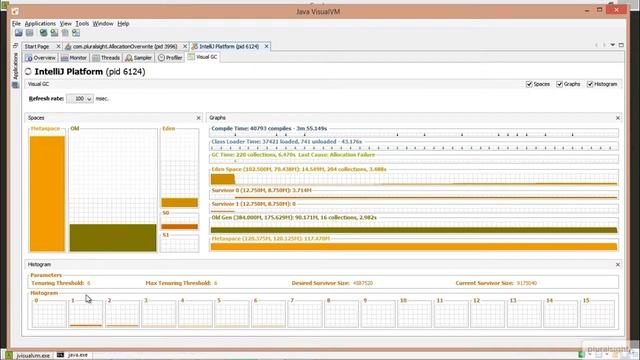Click the Desired Survivor Size parameter text
Image resolution: width=640 pixels, height=360 pixels.
[332, 283]
